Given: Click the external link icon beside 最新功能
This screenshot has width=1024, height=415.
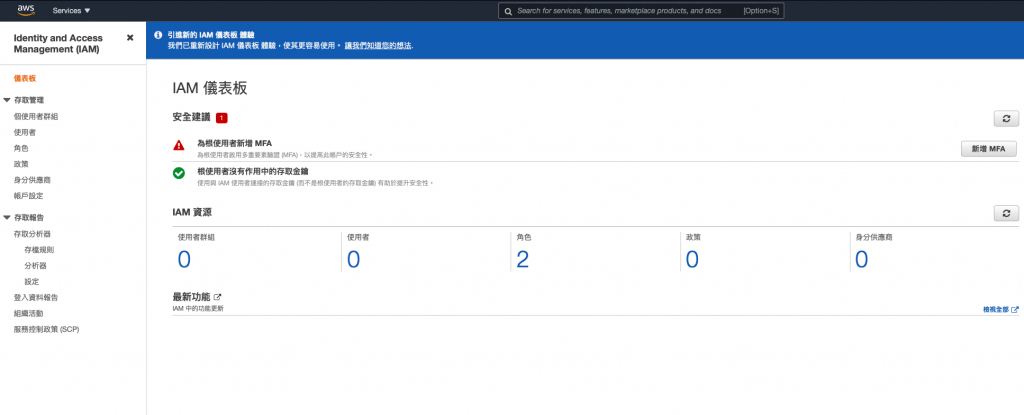Looking at the screenshot, I should pyautogui.click(x=218, y=297).
